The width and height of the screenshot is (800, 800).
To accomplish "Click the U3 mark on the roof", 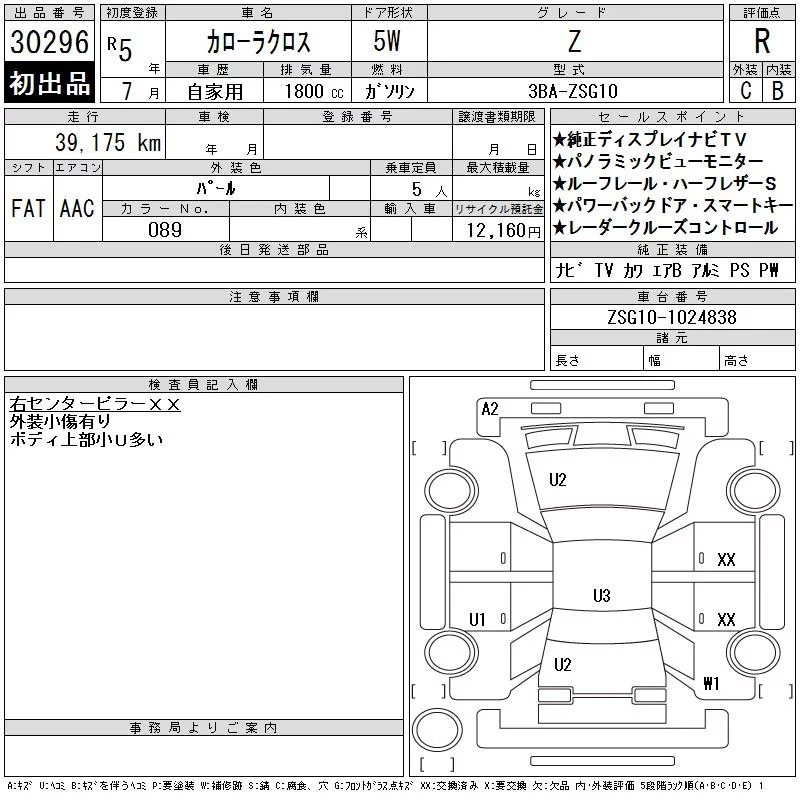I will (602, 595).
